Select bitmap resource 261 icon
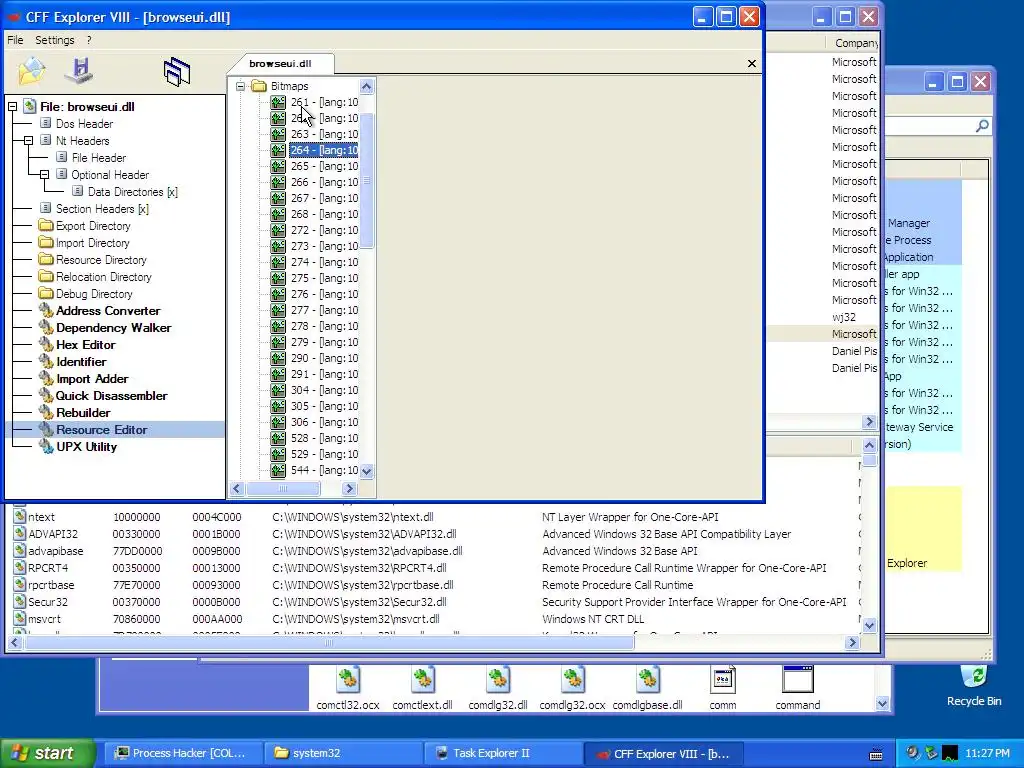 point(278,103)
